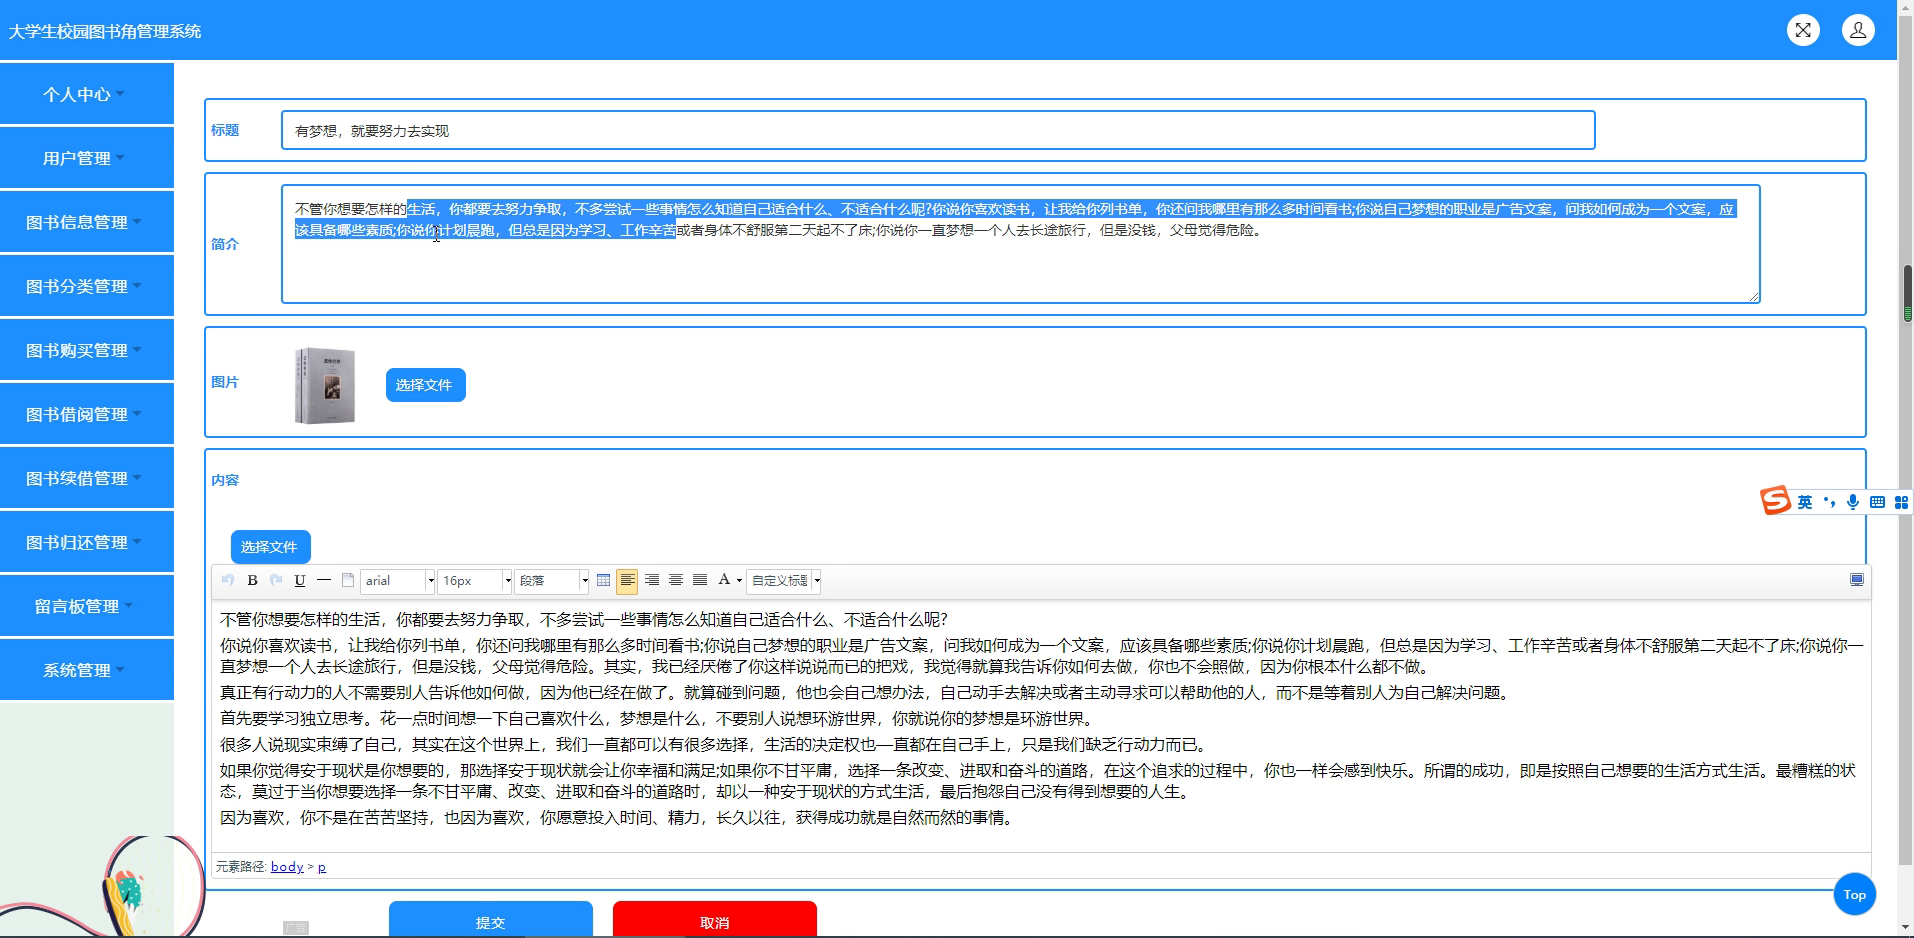The height and width of the screenshot is (938, 1914).
Task: Click the fullscreen toggle icon in header
Action: pos(1803,30)
